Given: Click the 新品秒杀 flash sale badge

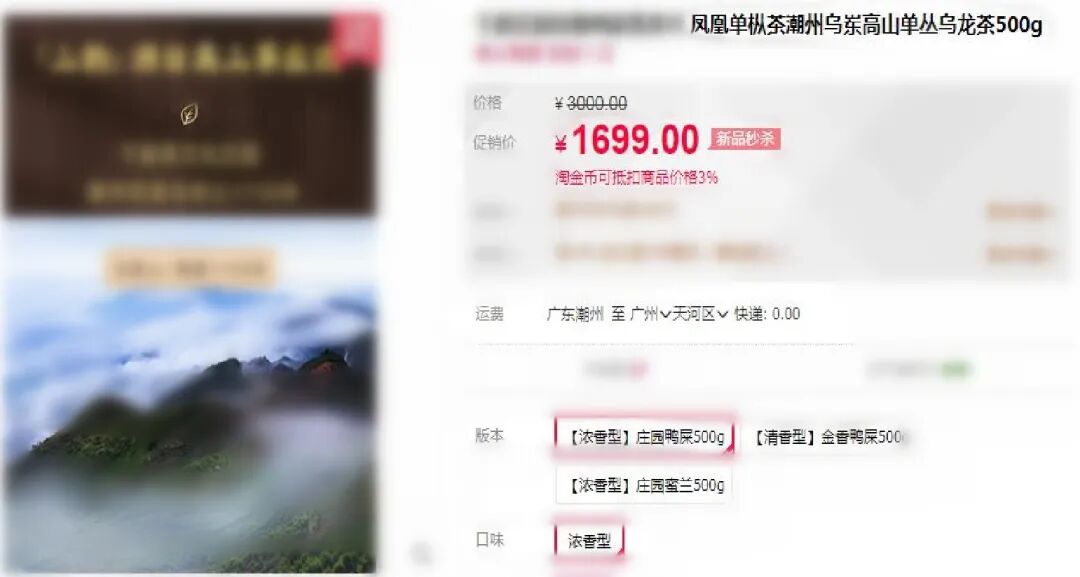Looking at the screenshot, I should coord(745,139).
